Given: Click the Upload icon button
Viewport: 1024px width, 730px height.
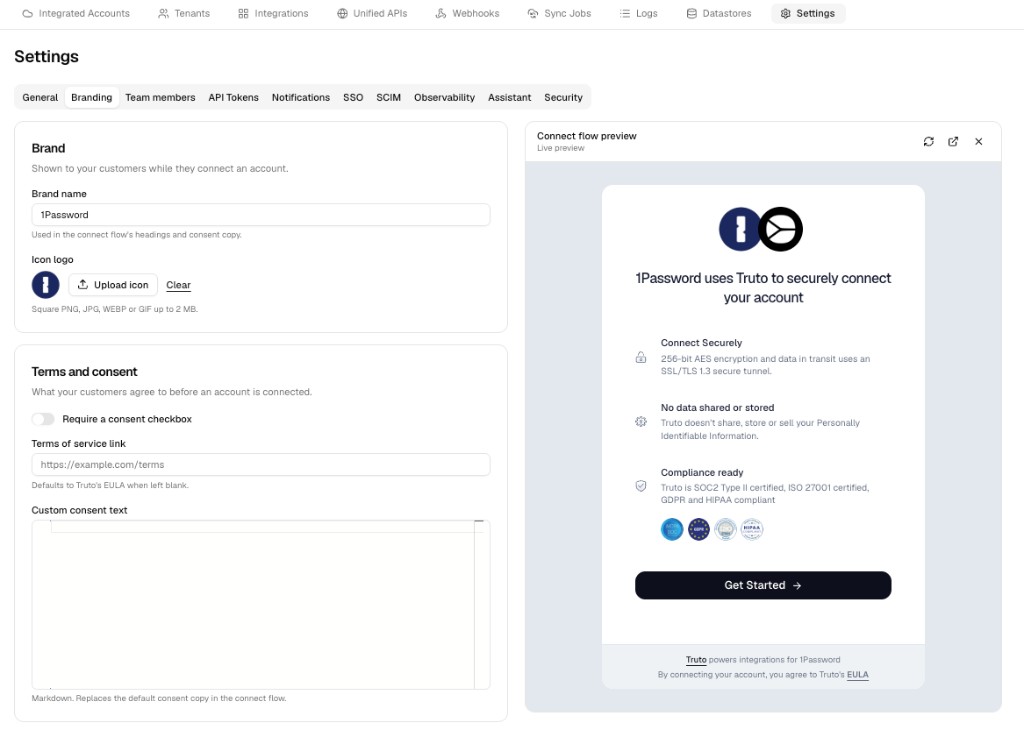Looking at the screenshot, I should (x=113, y=285).
